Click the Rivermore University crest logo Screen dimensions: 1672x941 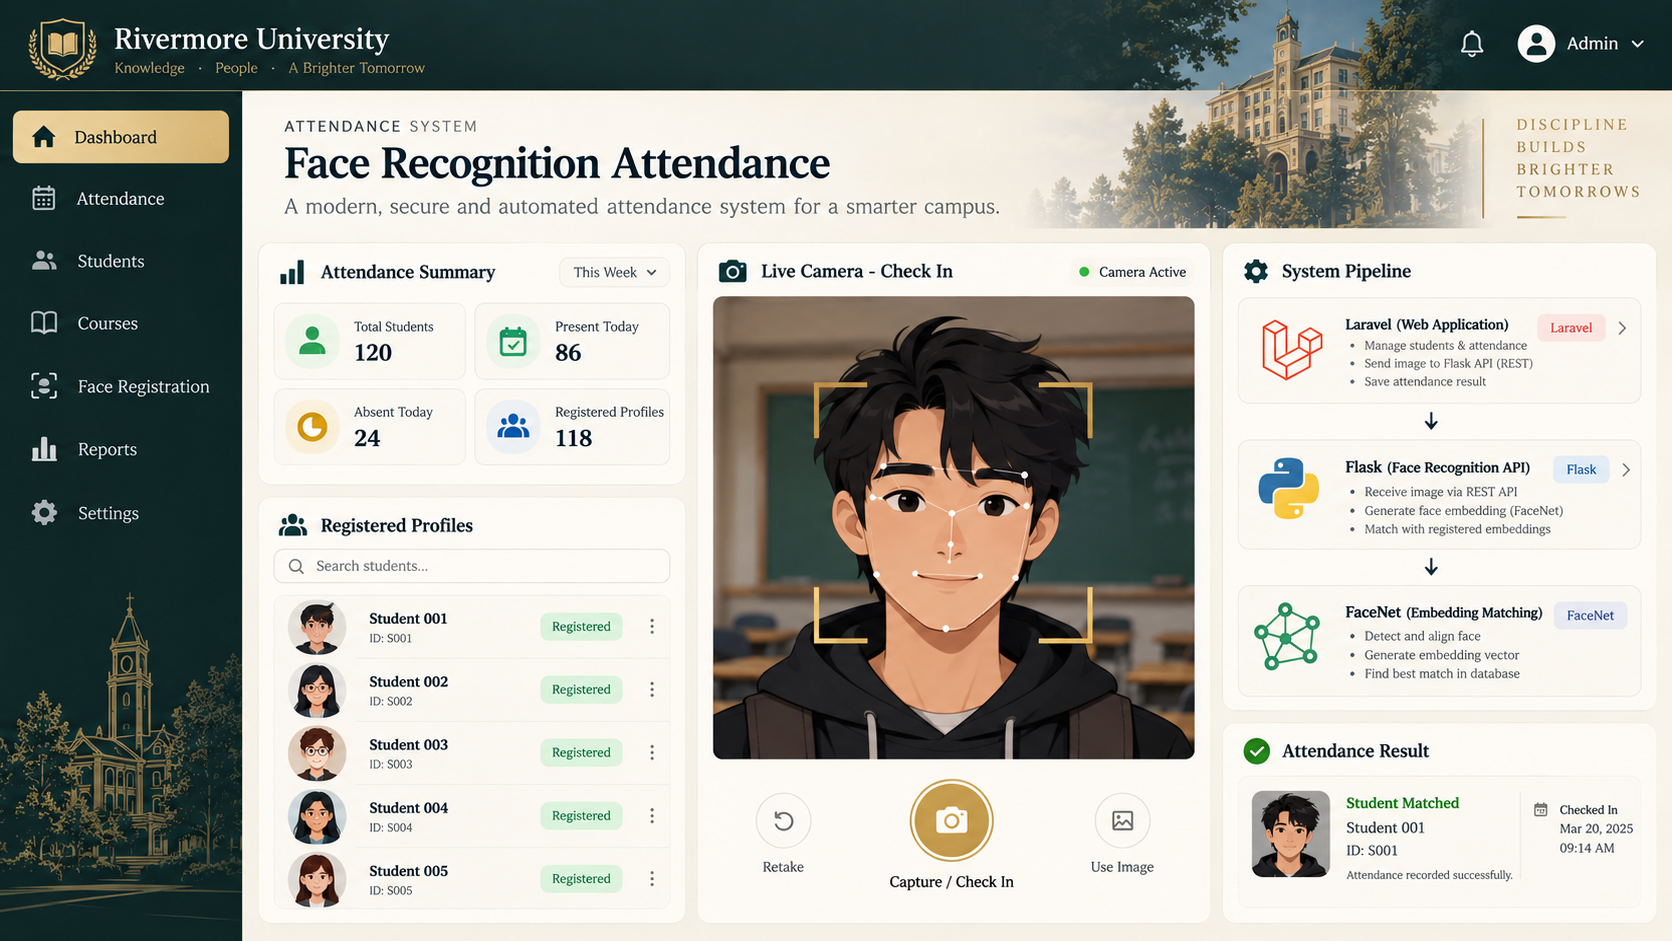tap(63, 47)
